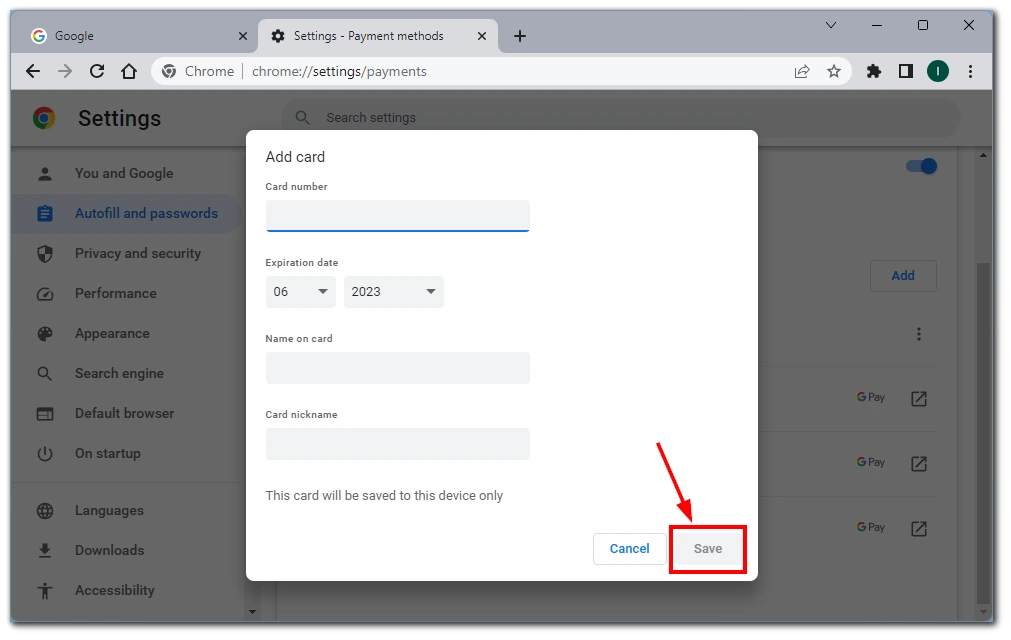Focus the Name on card field
1011x640 pixels.
click(398, 368)
